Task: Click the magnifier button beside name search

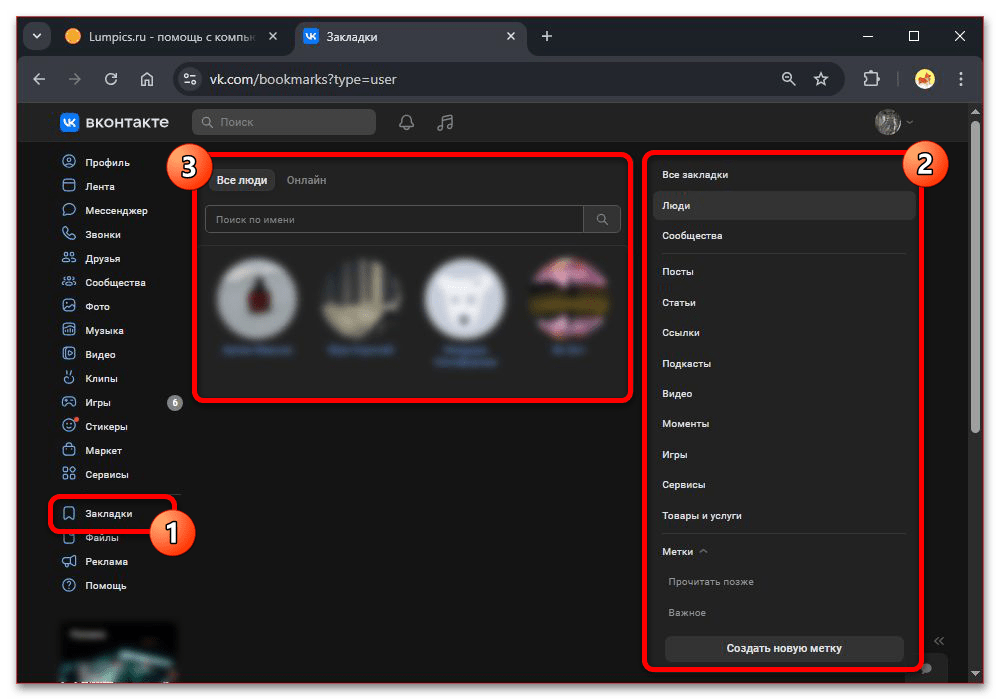Action: [602, 219]
